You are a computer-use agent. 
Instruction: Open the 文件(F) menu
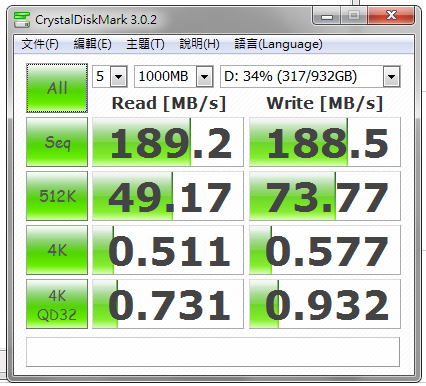click(40, 44)
